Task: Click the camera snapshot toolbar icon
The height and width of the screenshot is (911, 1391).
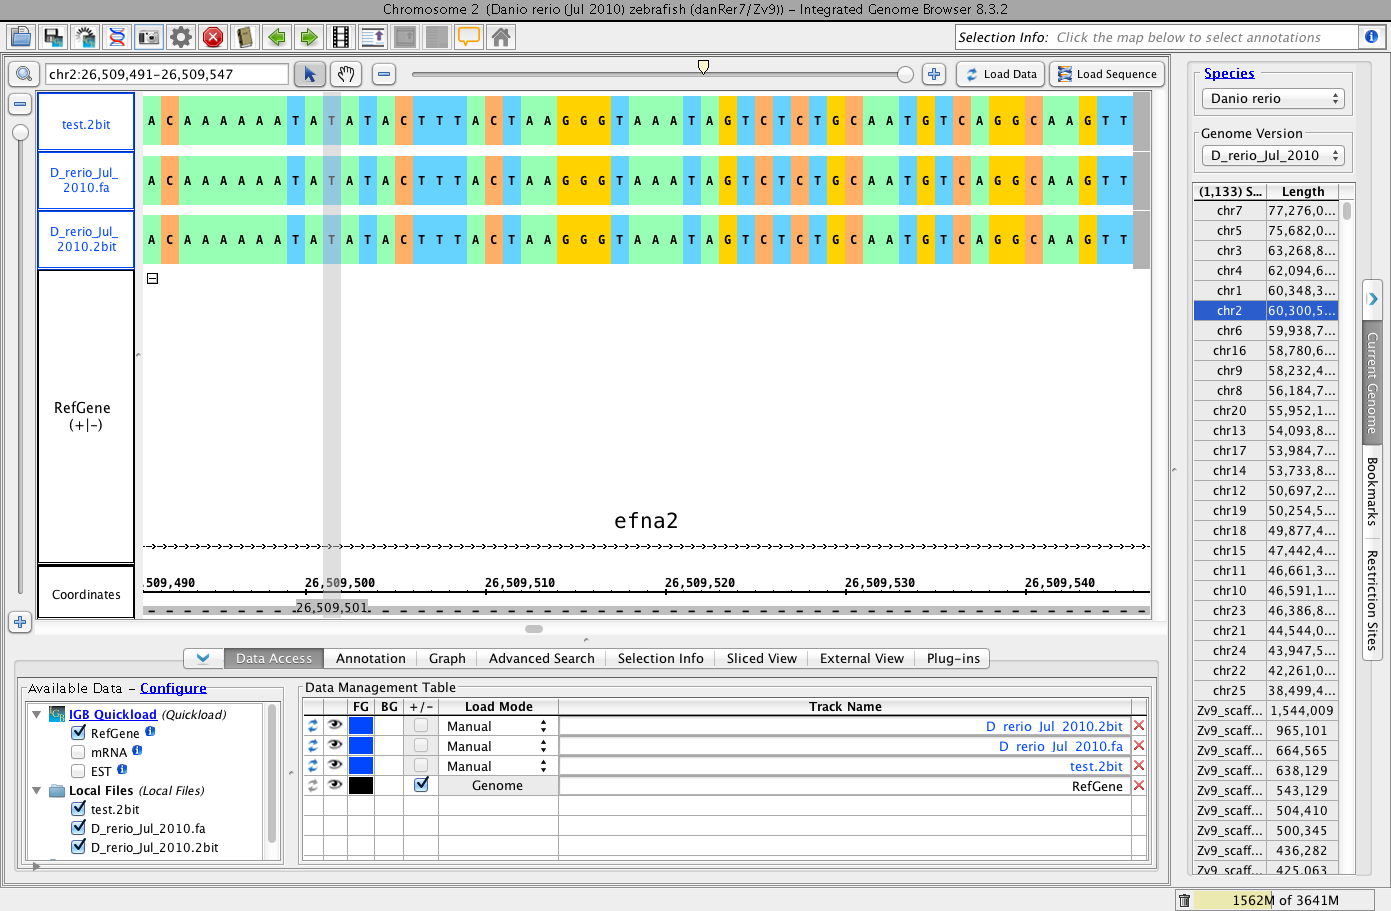Action: point(149,38)
